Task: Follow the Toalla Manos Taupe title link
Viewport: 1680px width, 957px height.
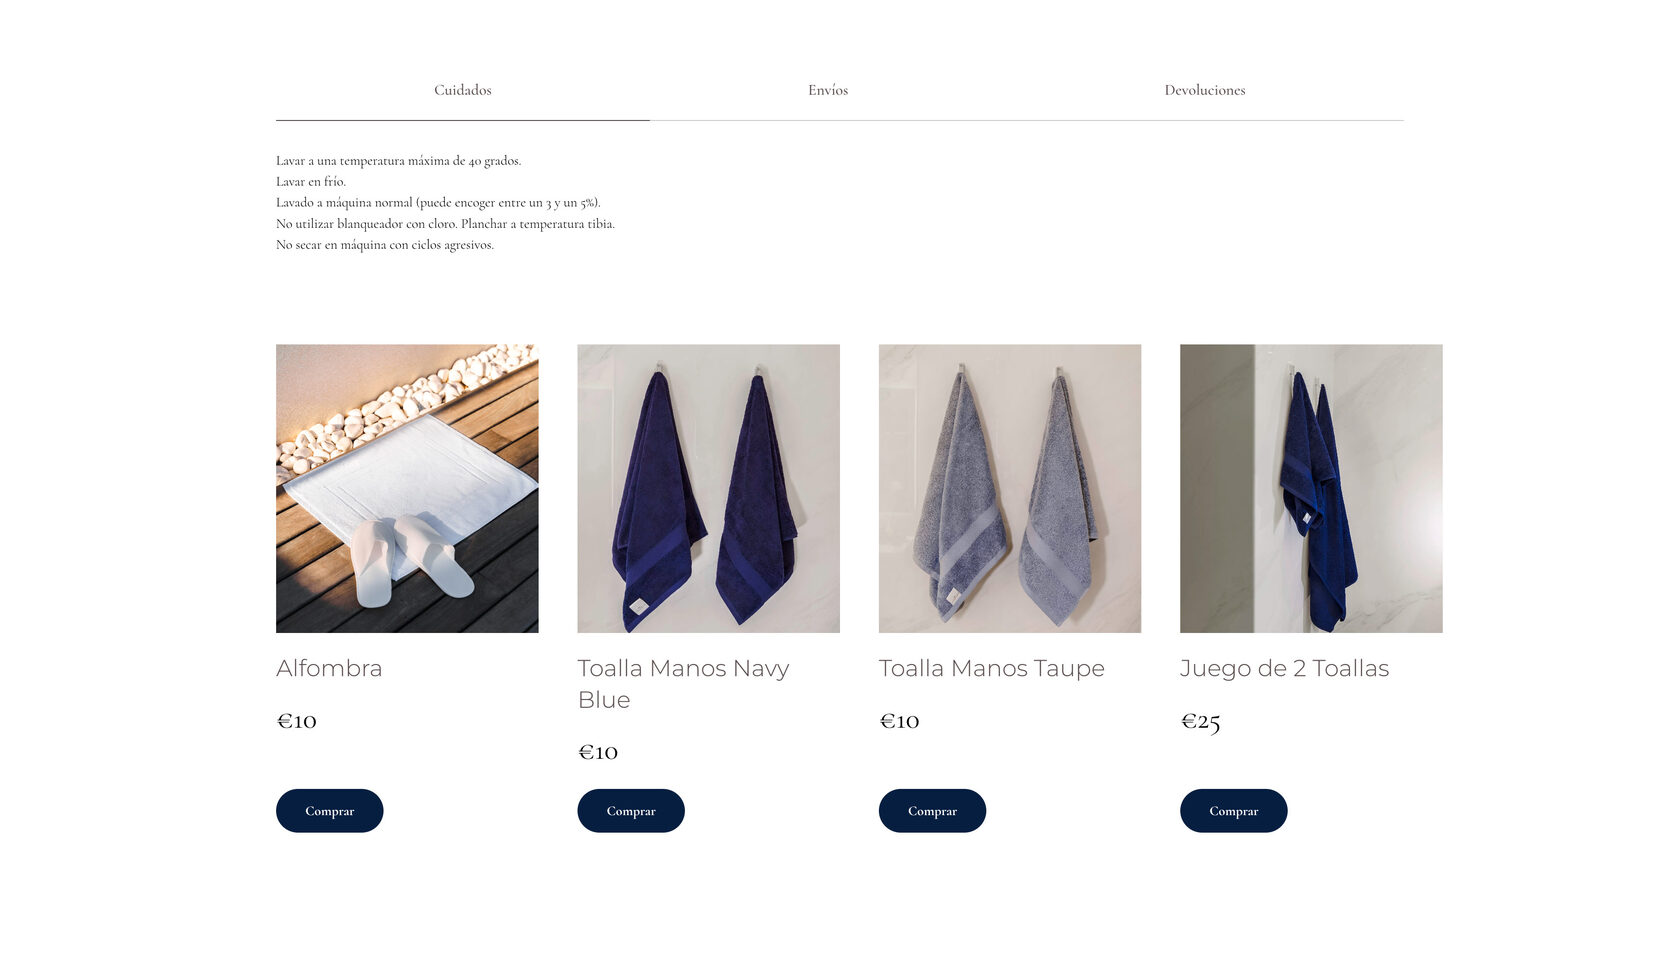Action: 992,668
